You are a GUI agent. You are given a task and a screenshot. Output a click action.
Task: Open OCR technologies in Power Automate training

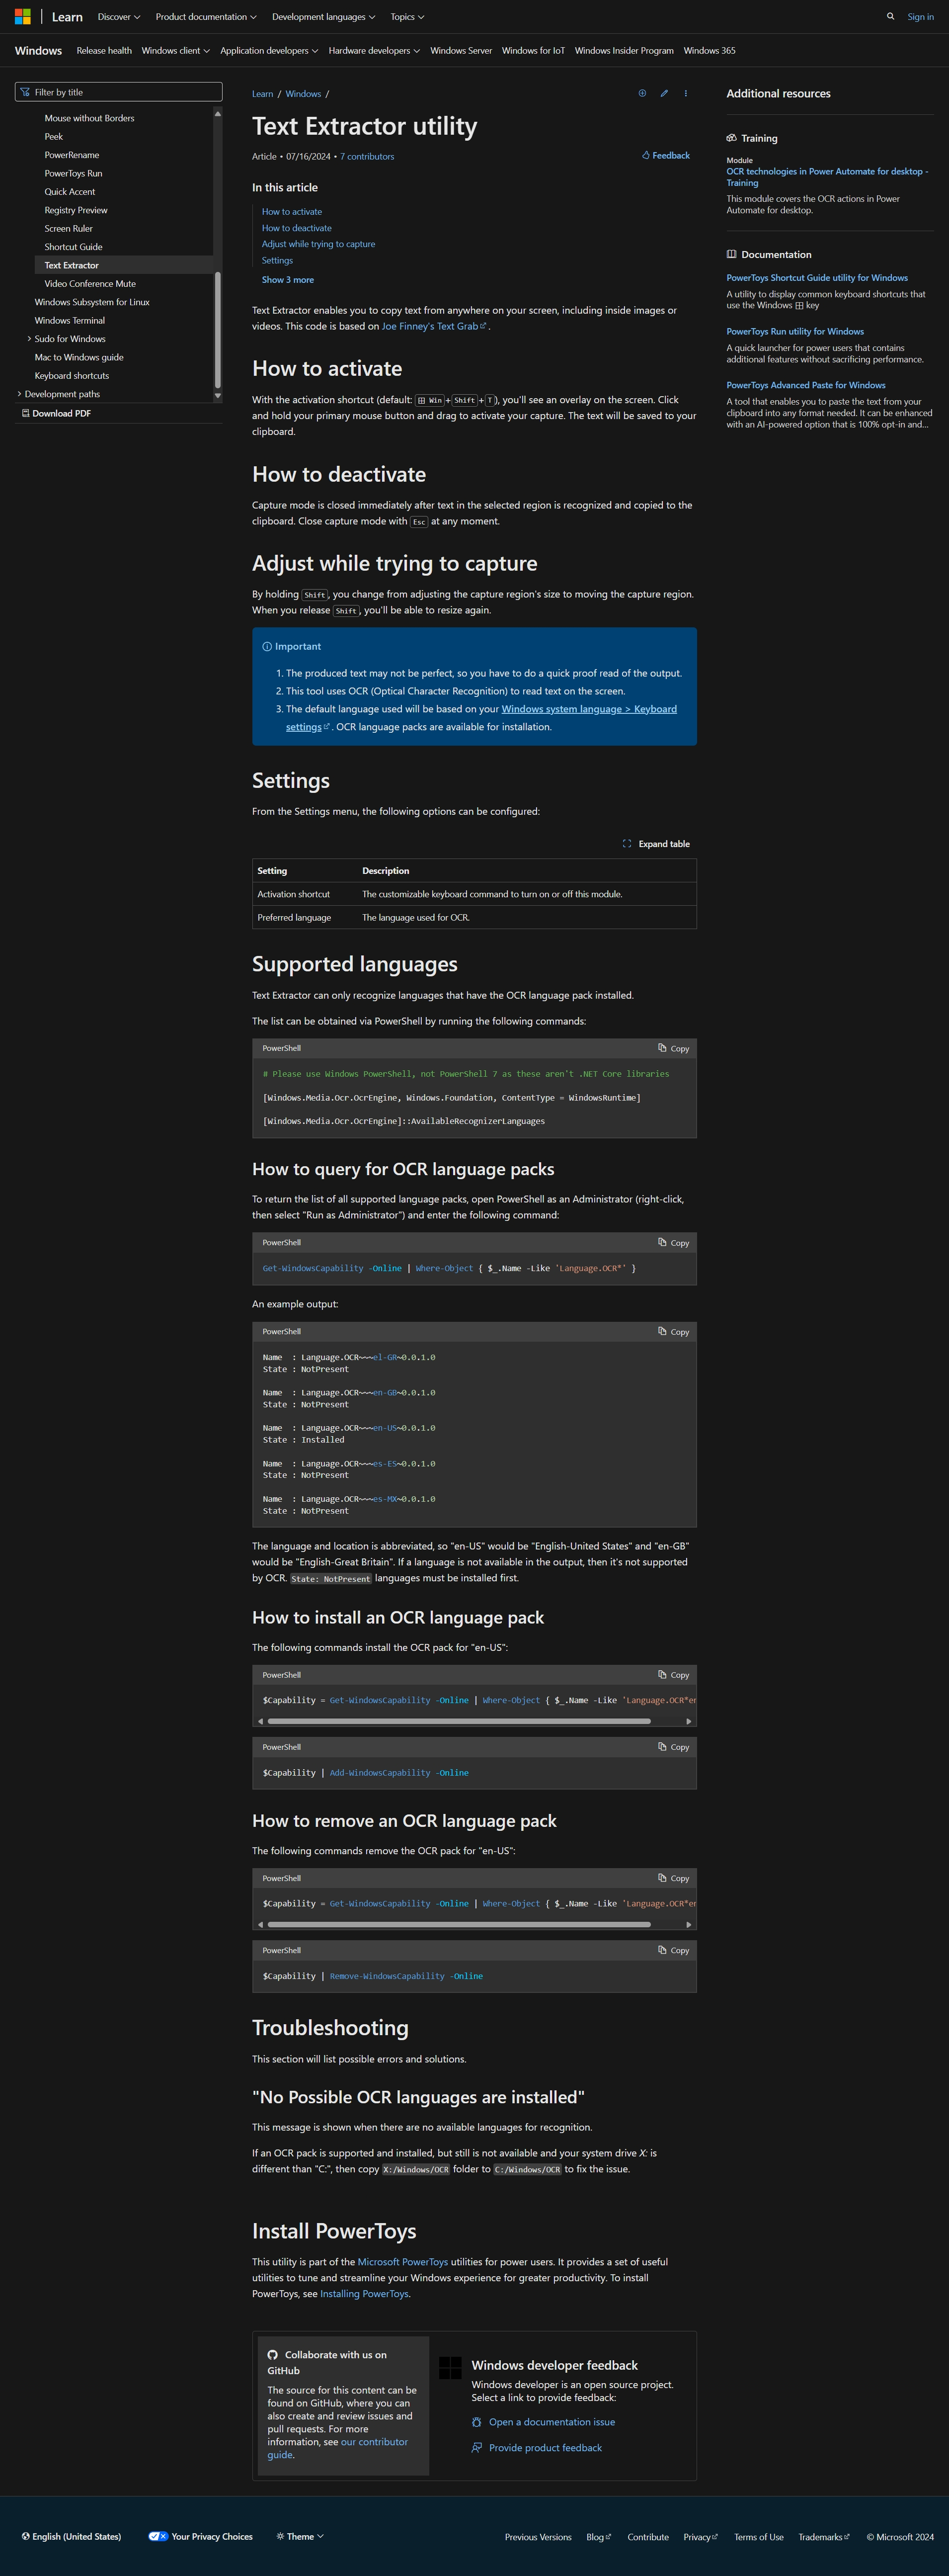point(827,177)
